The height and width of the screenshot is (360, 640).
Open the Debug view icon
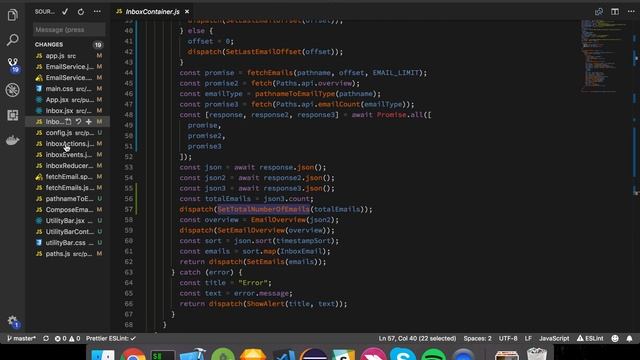pos(13,90)
